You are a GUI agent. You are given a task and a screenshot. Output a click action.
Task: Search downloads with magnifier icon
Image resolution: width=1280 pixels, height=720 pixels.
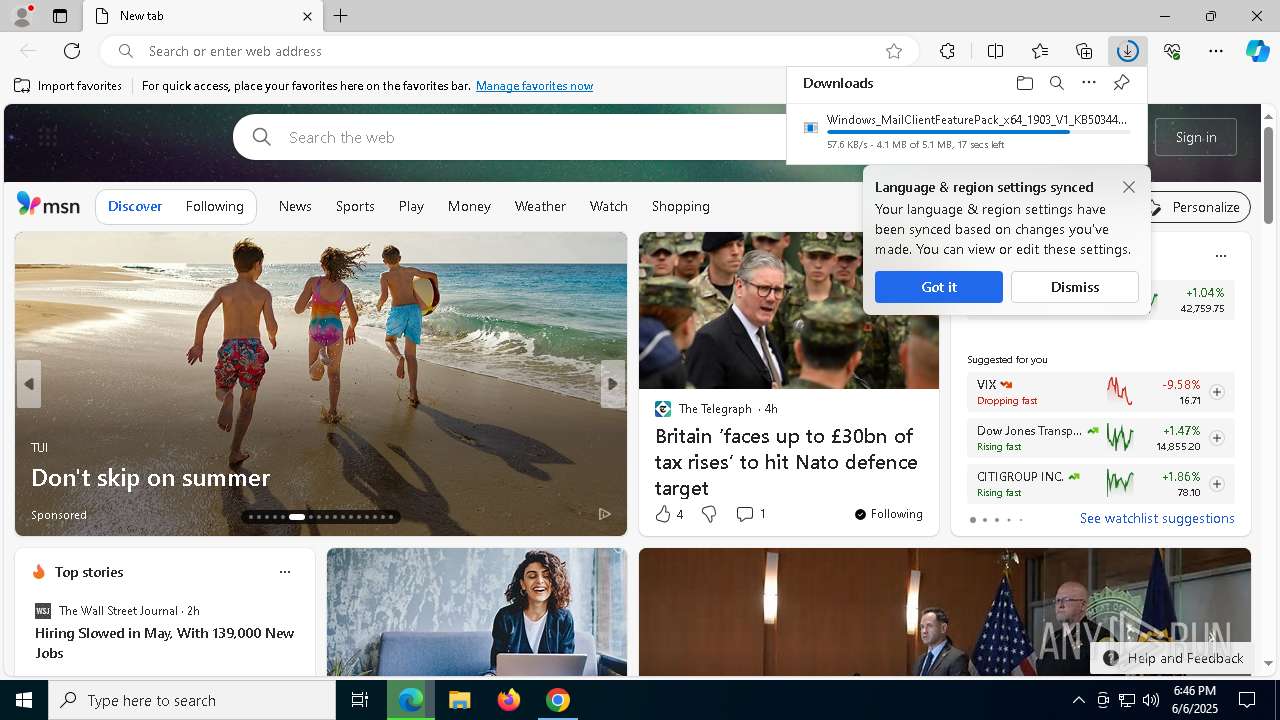tap(1057, 83)
